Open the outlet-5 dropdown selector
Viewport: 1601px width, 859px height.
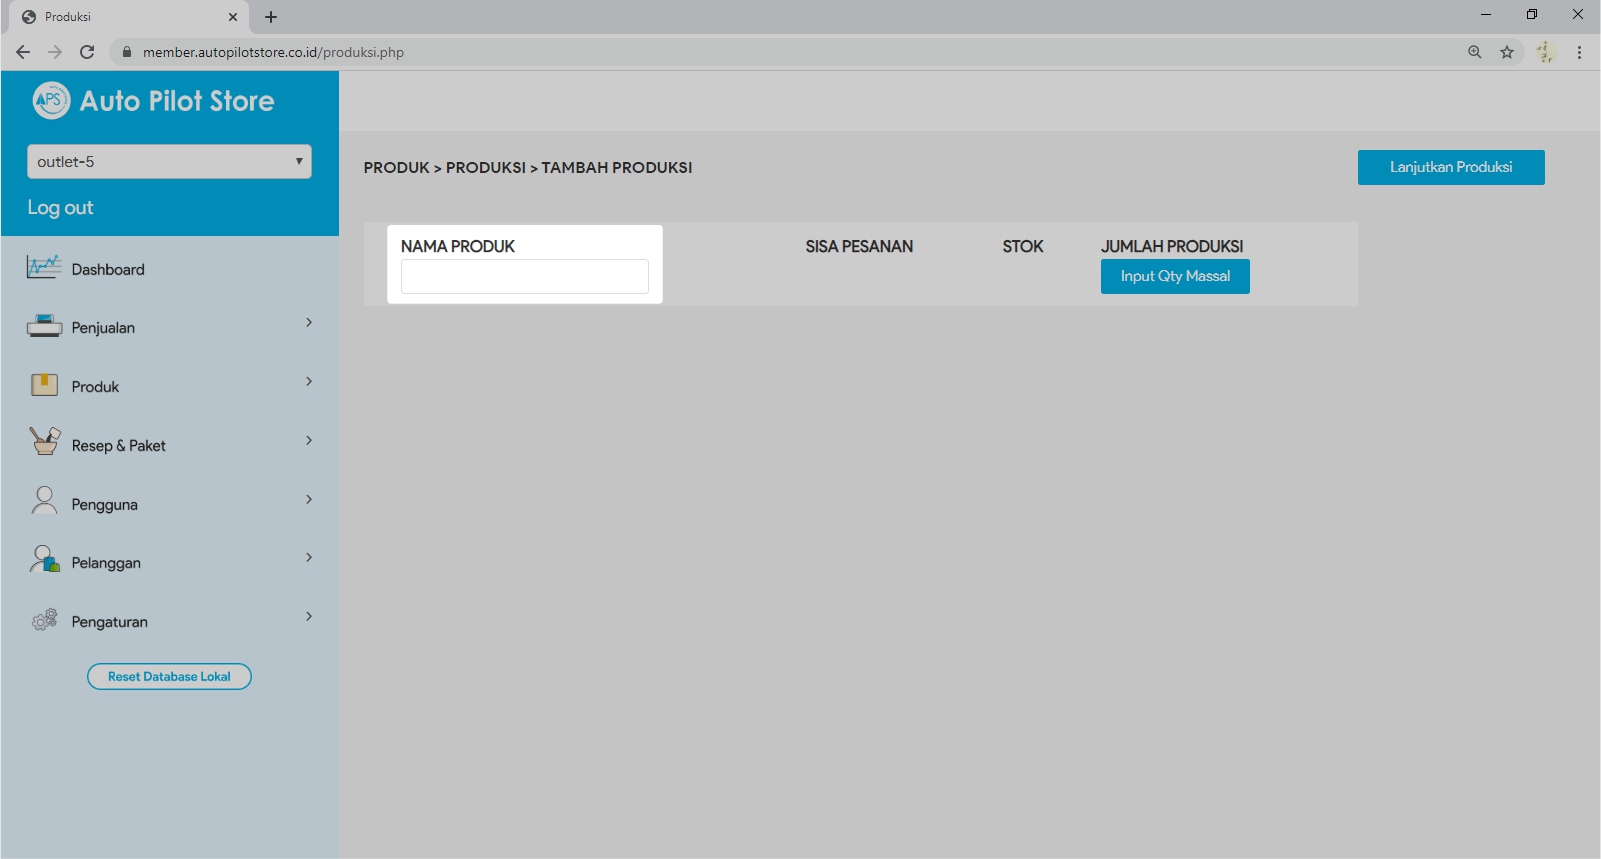pos(169,162)
